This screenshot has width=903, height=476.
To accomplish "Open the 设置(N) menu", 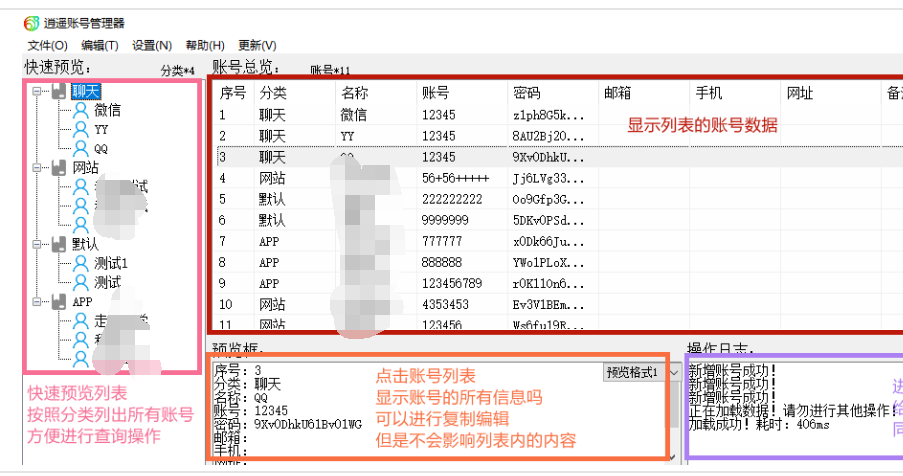I will (x=152, y=45).
